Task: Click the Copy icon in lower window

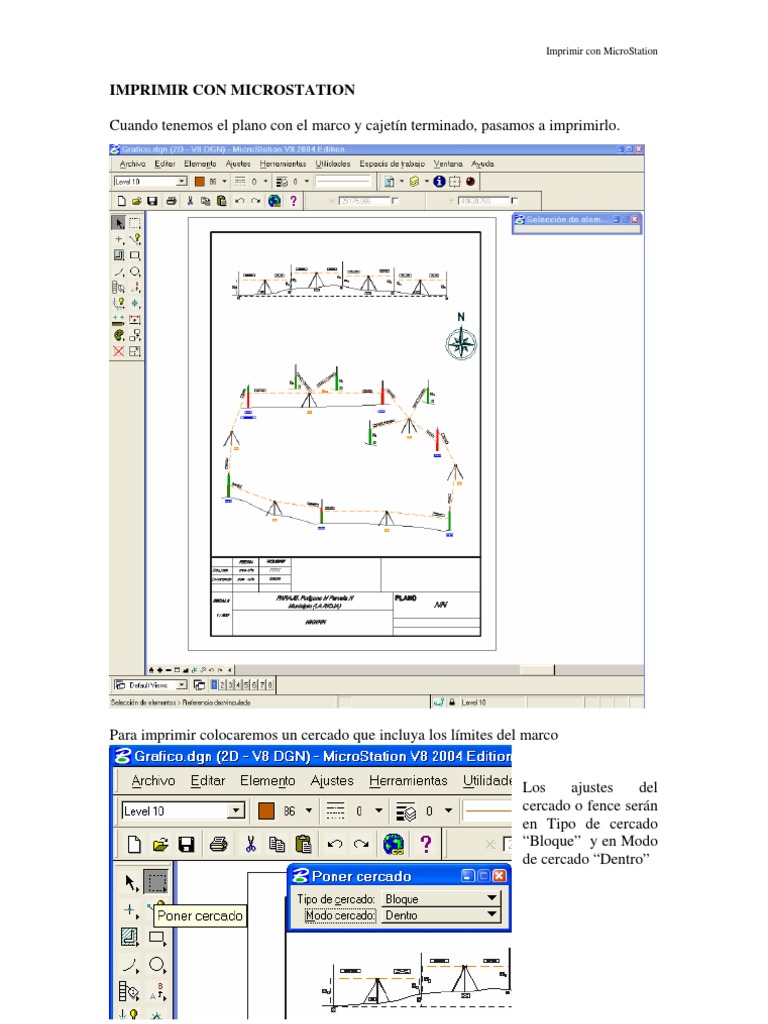Action: pyautogui.click(x=277, y=844)
